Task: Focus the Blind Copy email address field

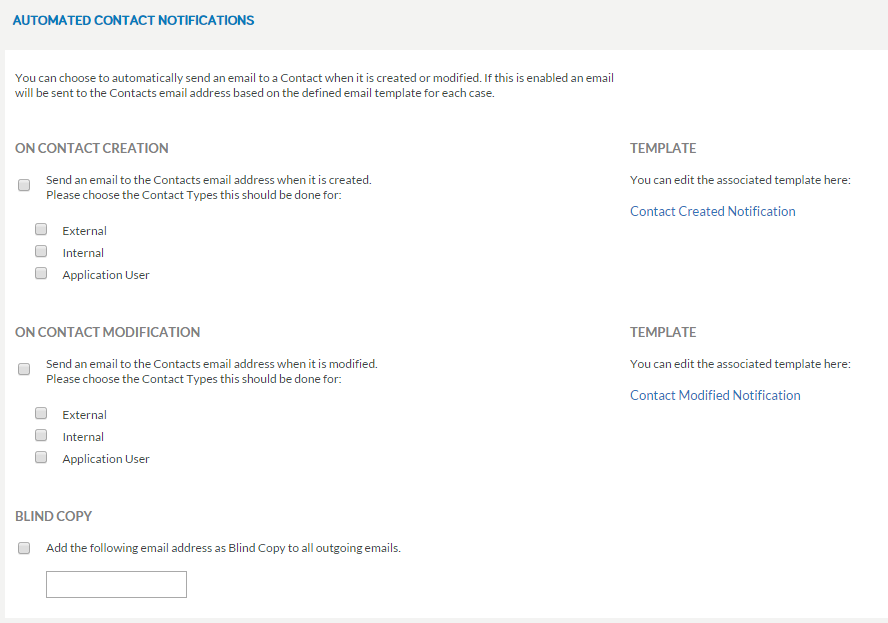Action: (x=116, y=584)
